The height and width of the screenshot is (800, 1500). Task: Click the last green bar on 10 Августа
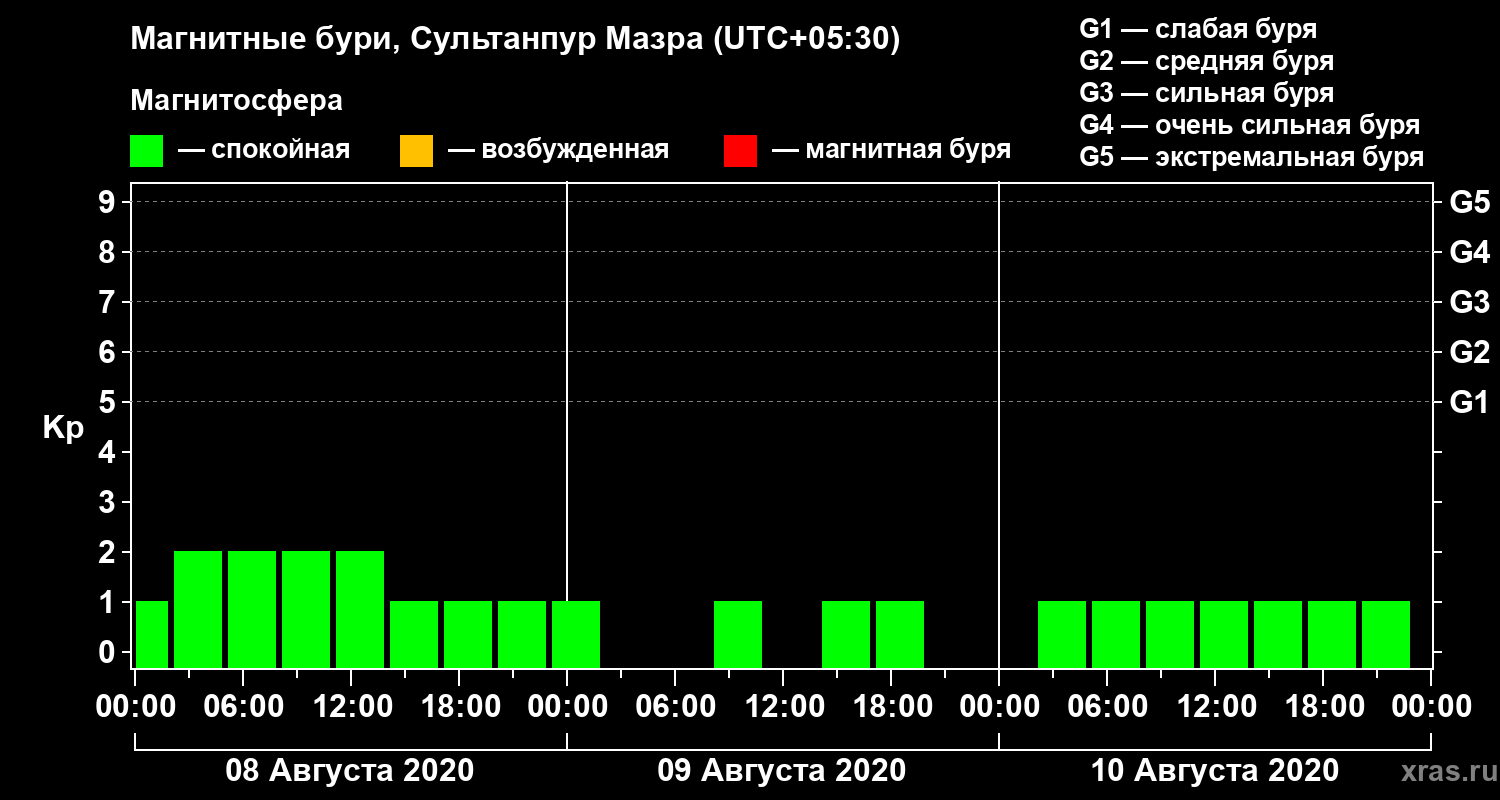[x=1386, y=634]
